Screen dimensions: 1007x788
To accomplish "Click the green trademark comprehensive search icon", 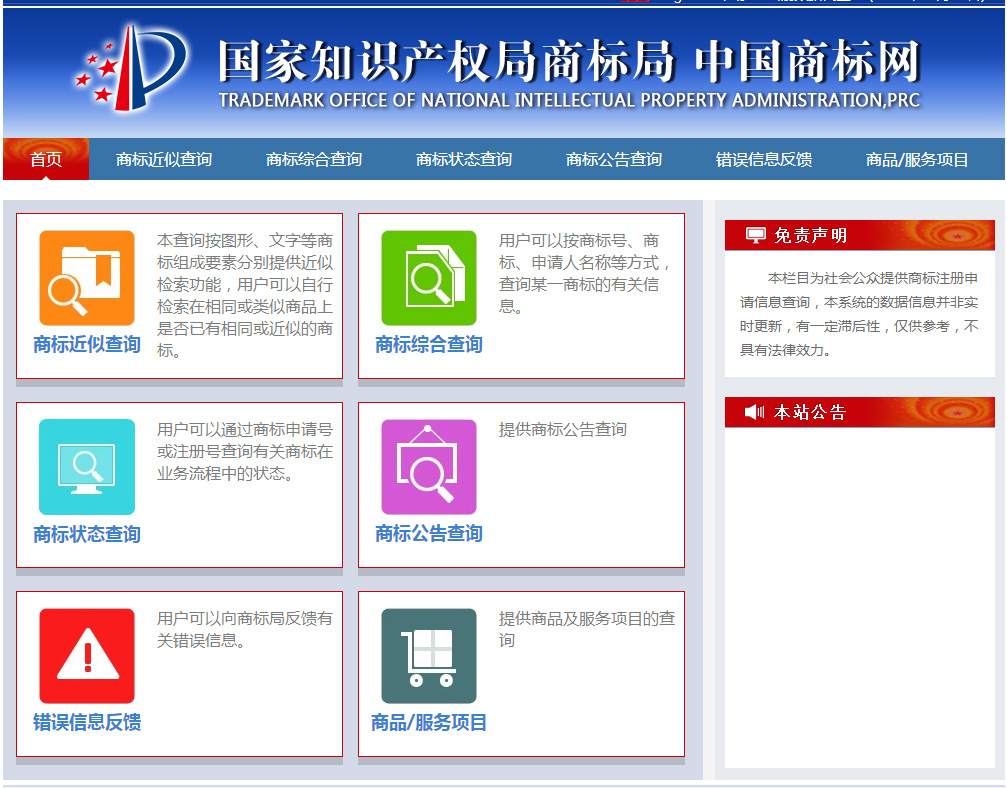I will [428, 278].
